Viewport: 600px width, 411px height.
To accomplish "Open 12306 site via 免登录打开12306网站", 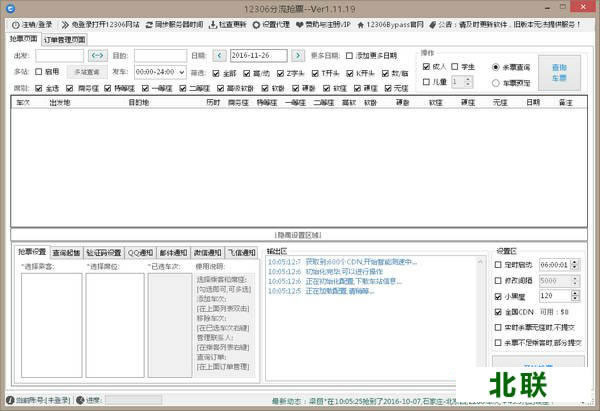I will 65,24.
